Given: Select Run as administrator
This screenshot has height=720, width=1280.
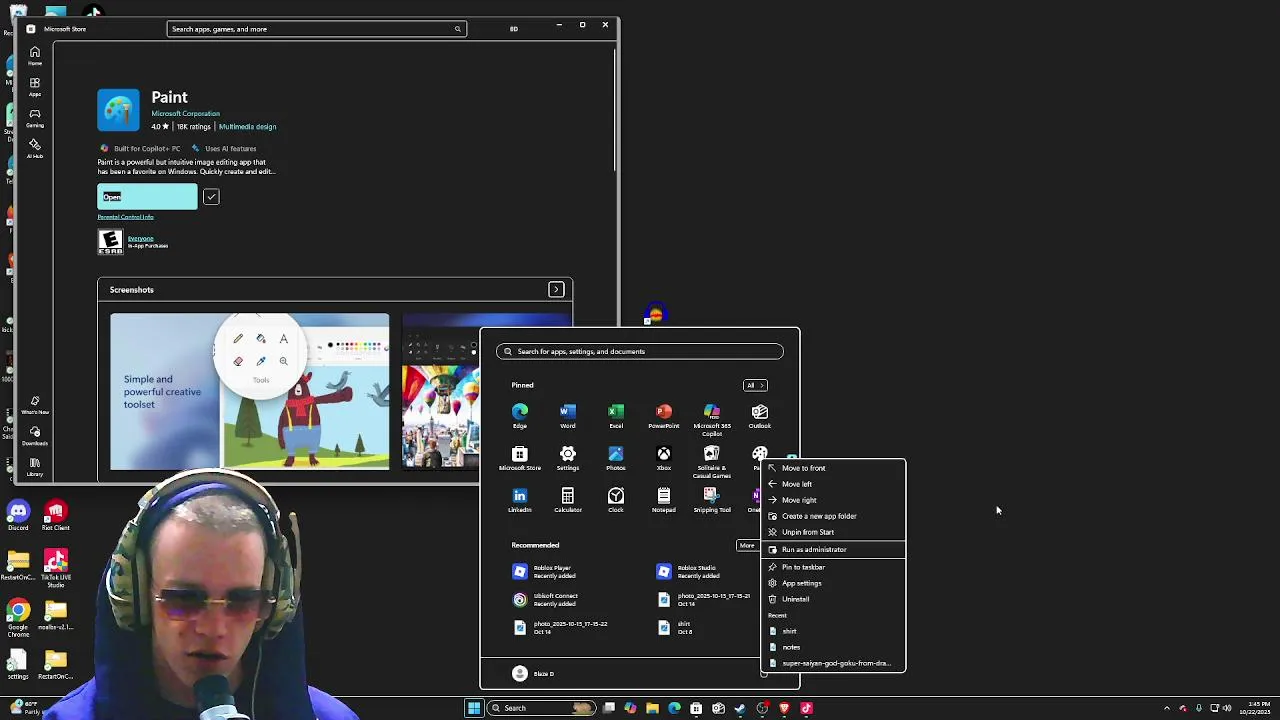Looking at the screenshot, I should point(833,549).
